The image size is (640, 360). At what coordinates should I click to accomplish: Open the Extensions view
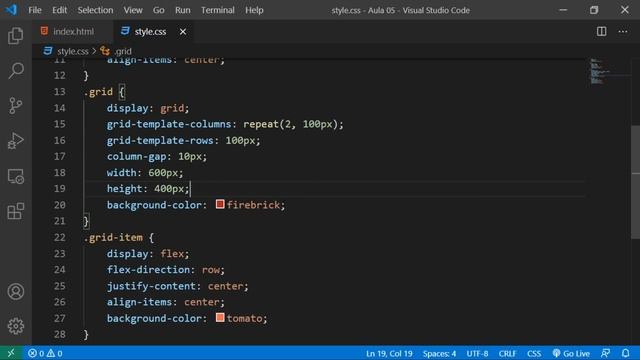point(16,211)
